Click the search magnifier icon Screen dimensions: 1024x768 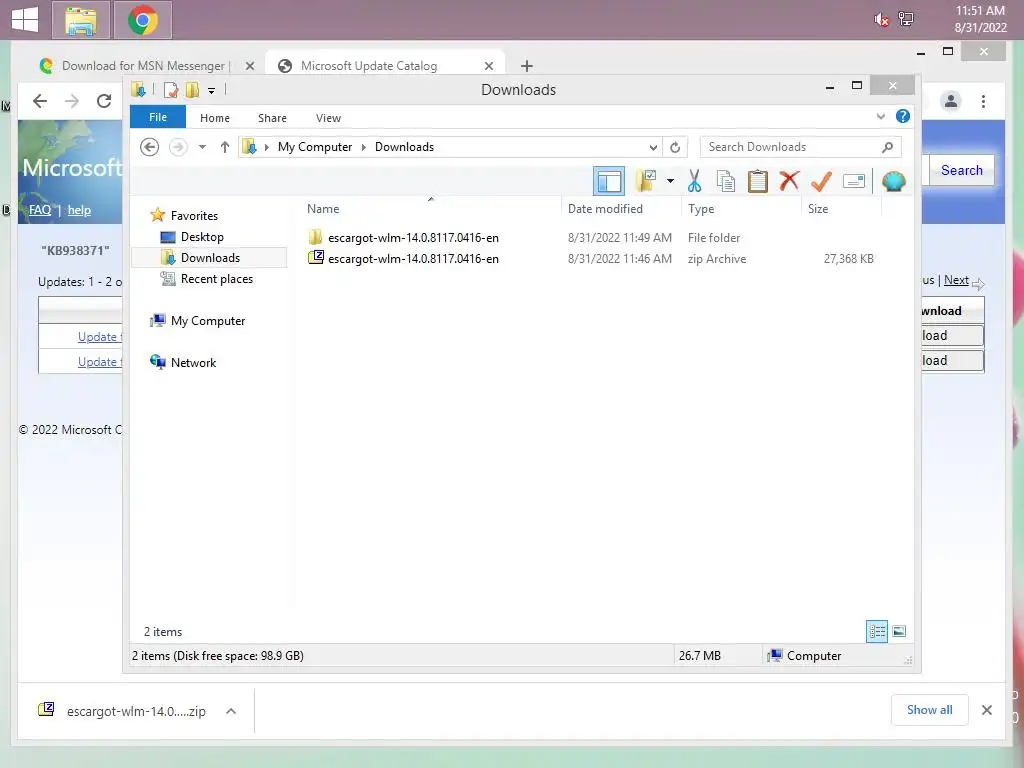[887, 147]
